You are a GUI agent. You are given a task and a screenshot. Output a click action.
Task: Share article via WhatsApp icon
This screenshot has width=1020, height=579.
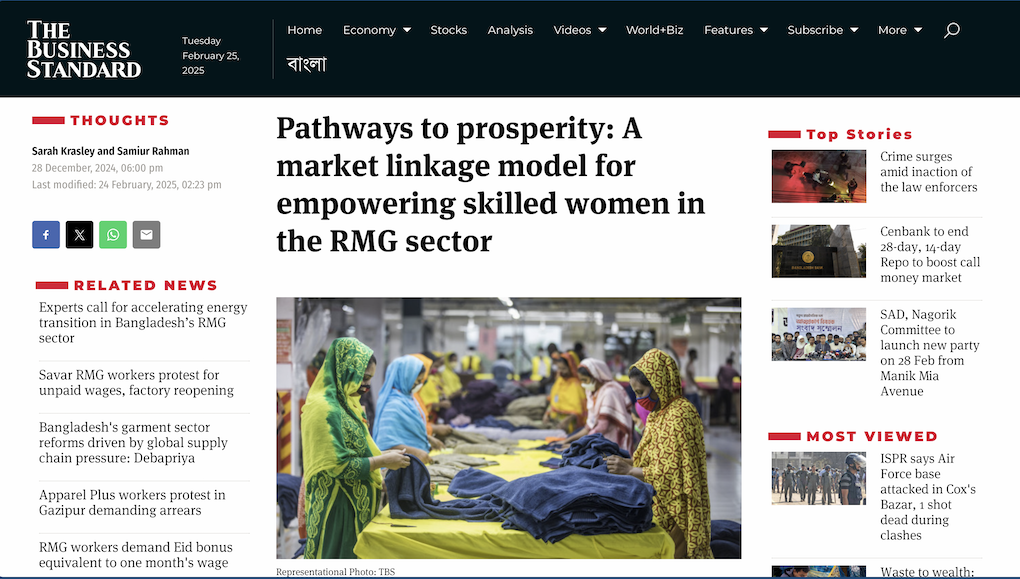coord(113,235)
